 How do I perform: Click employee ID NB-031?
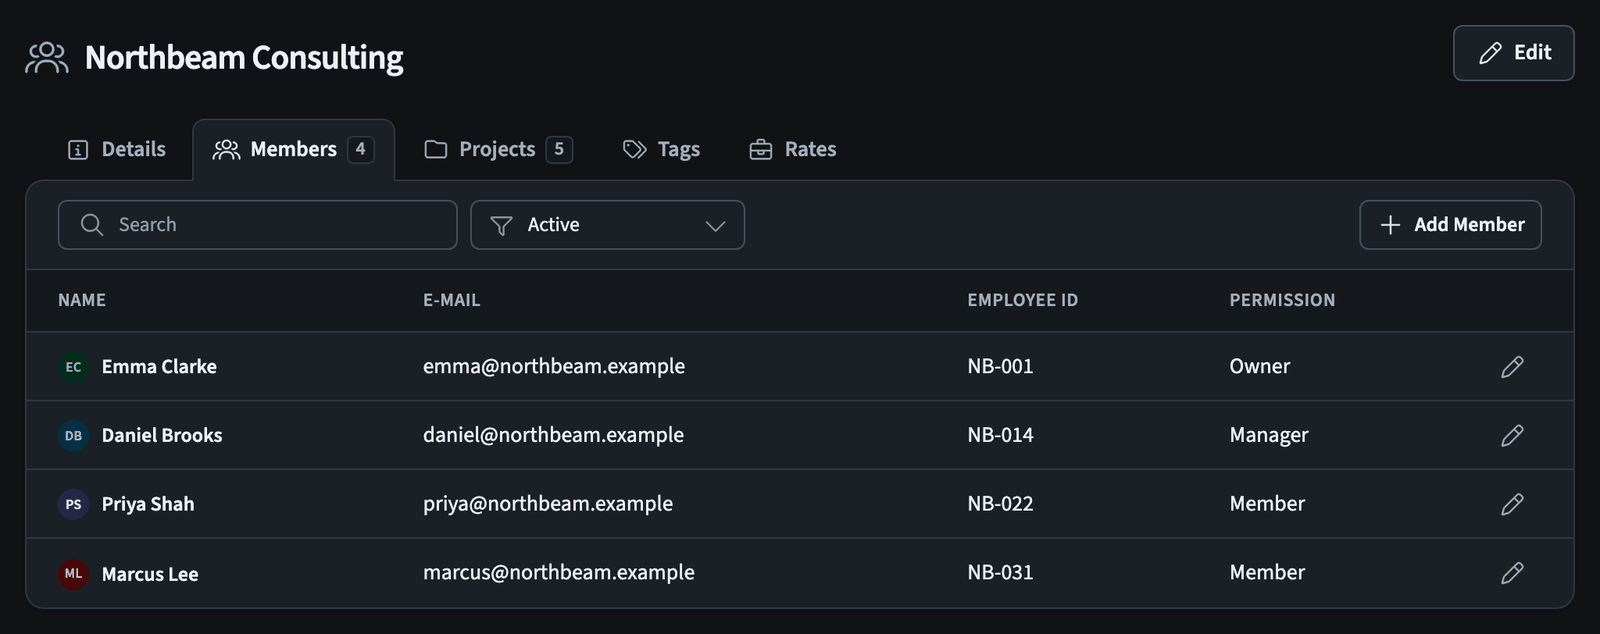click(x=1000, y=573)
